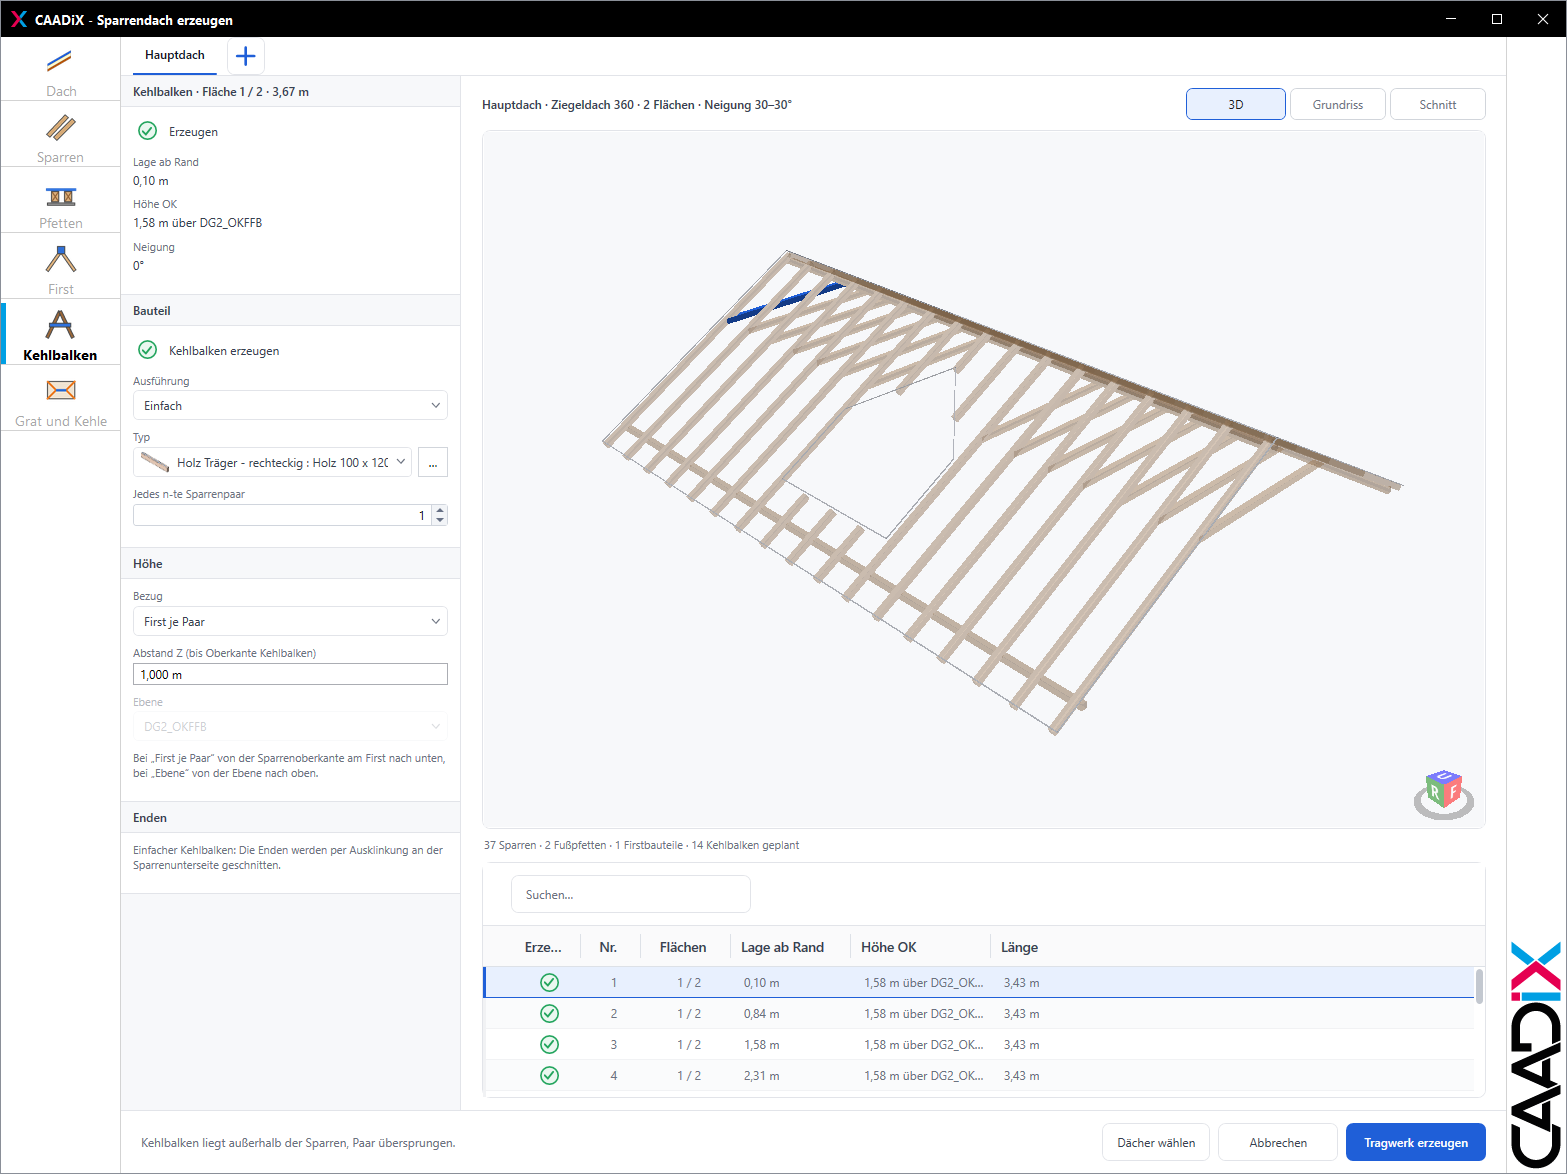The image size is (1567, 1174).
Task: Select the First section icon
Action: point(60,260)
